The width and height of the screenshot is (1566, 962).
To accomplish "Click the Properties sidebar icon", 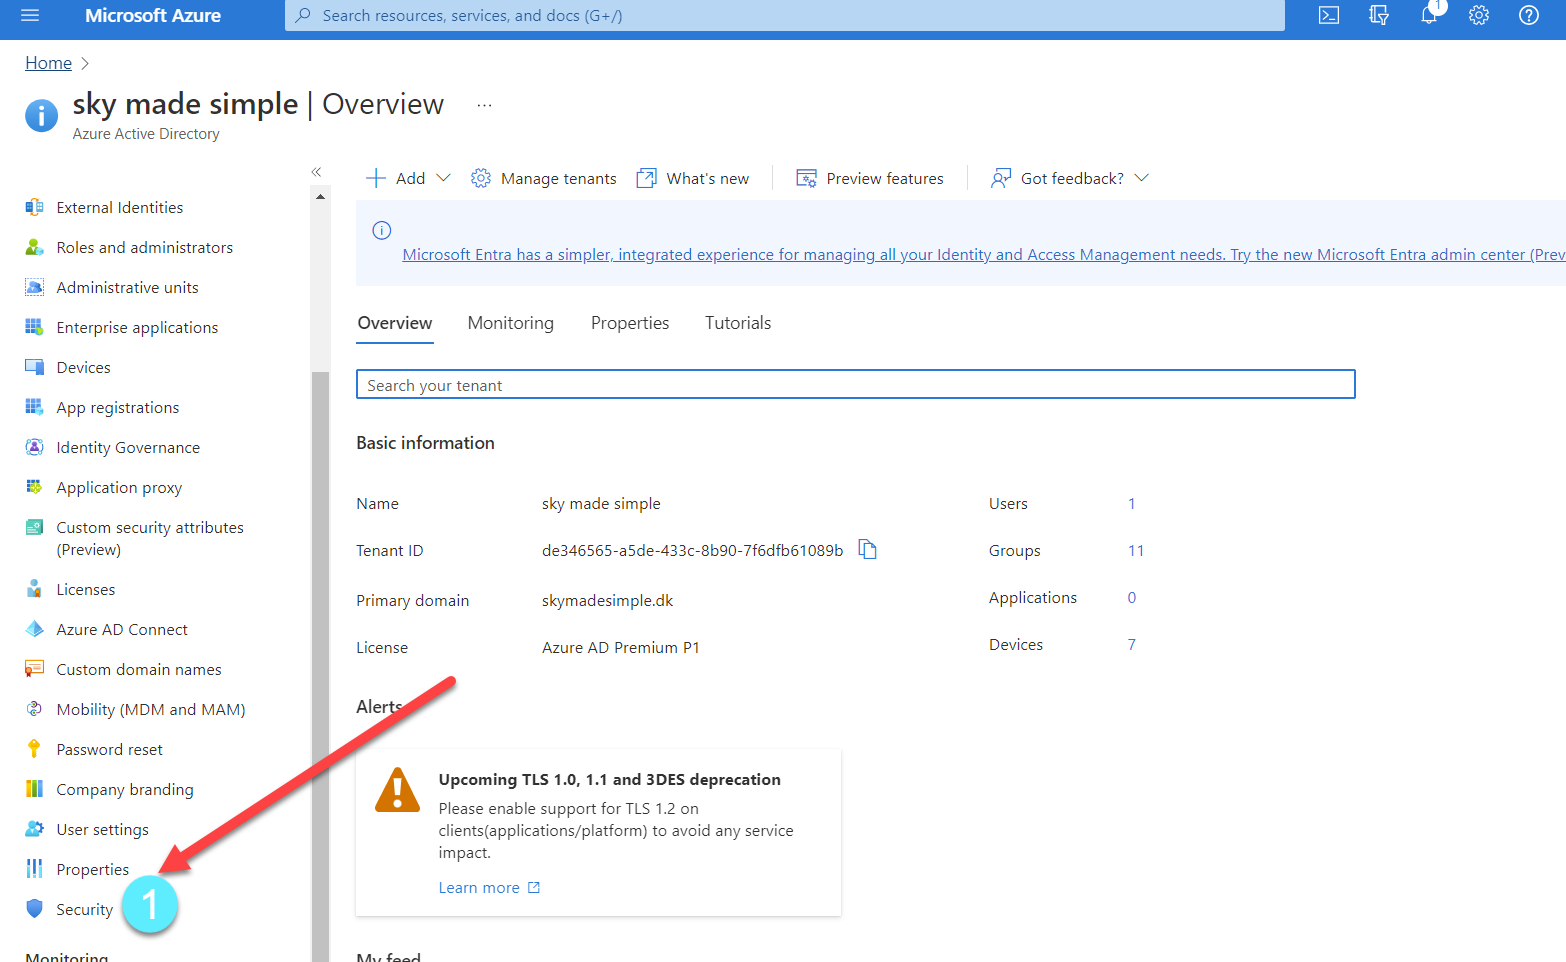I will click(x=34, y=869).
